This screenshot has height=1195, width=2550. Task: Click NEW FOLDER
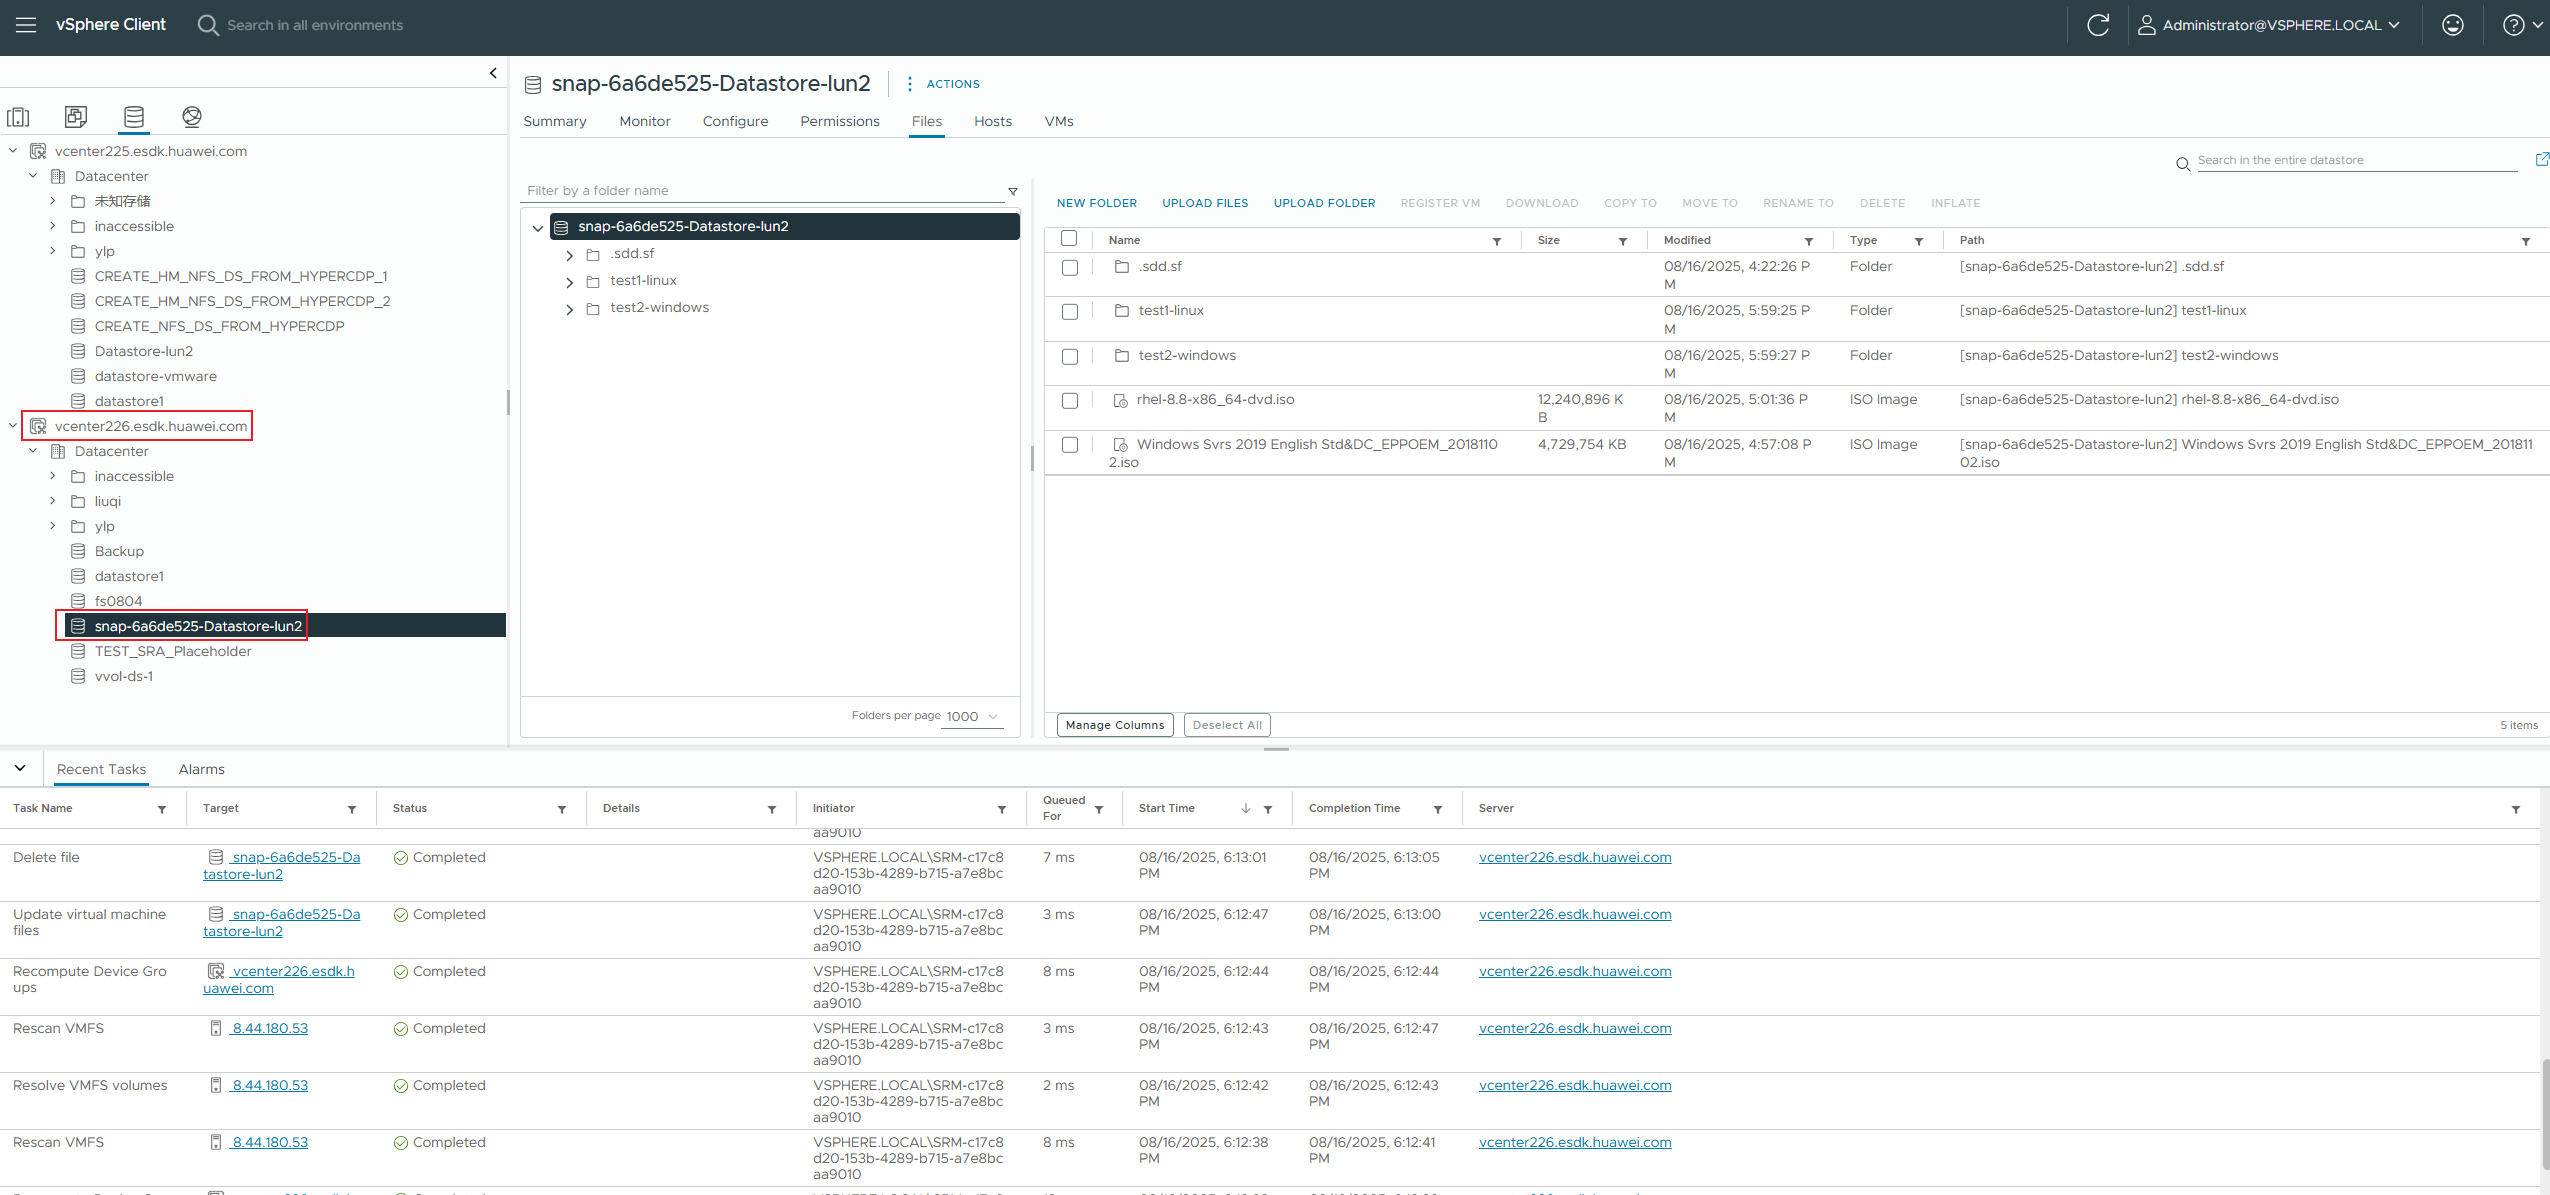click(x=1097, y=203)
